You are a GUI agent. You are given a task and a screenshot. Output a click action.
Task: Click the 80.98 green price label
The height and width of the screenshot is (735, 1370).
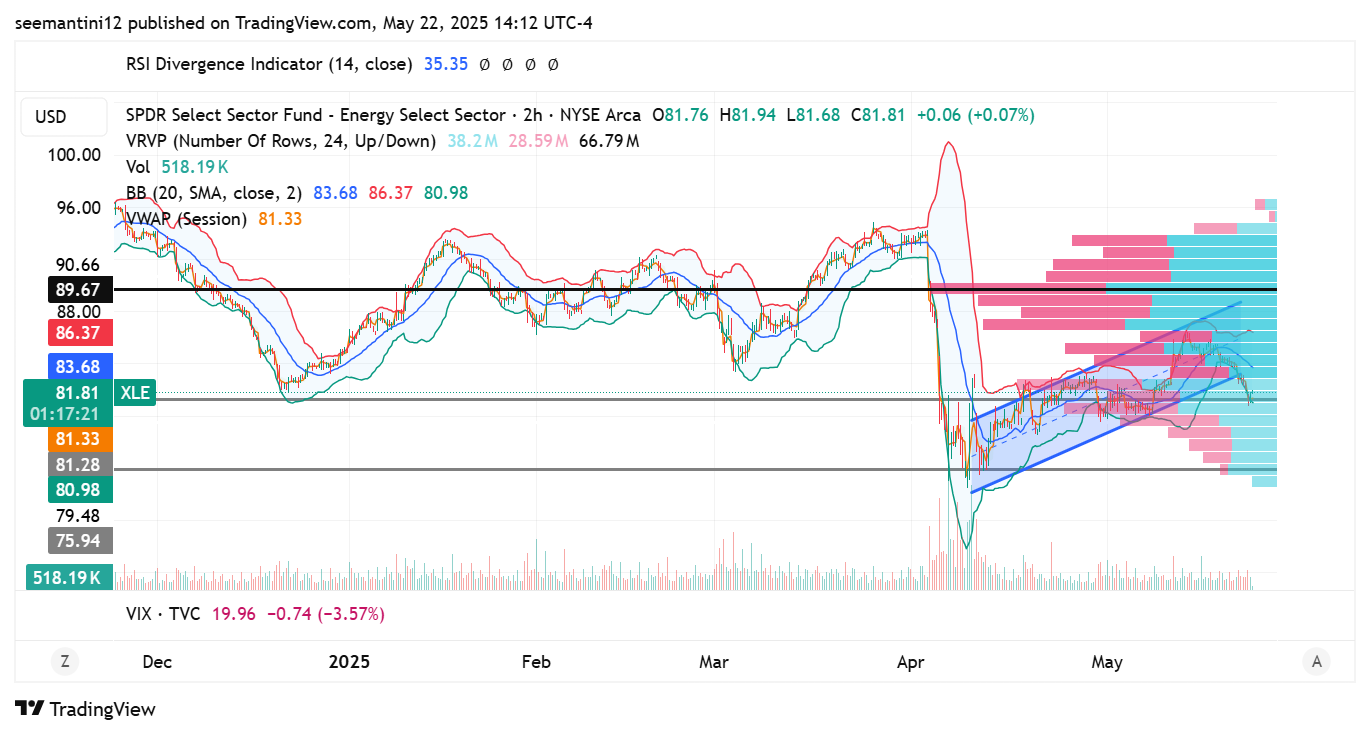point(80,490)
